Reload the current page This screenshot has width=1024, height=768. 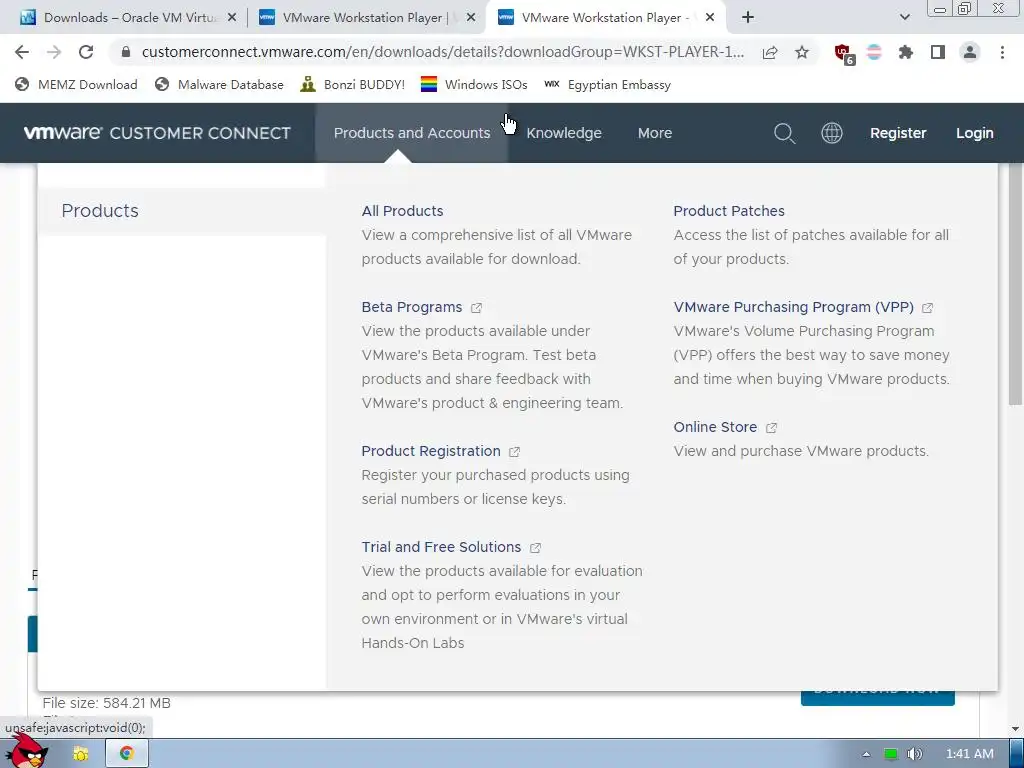point(86,52)
